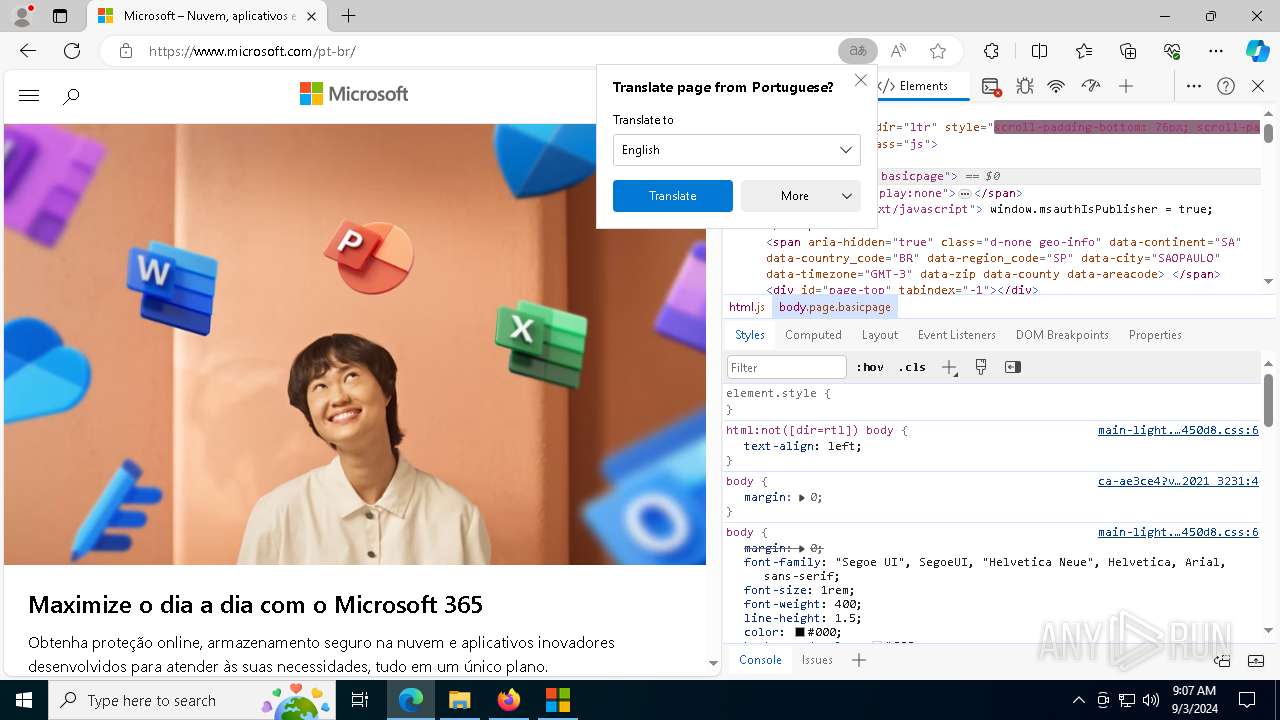Expand the collapsed span ellipsis in DOM

click(x=965, y=193)
